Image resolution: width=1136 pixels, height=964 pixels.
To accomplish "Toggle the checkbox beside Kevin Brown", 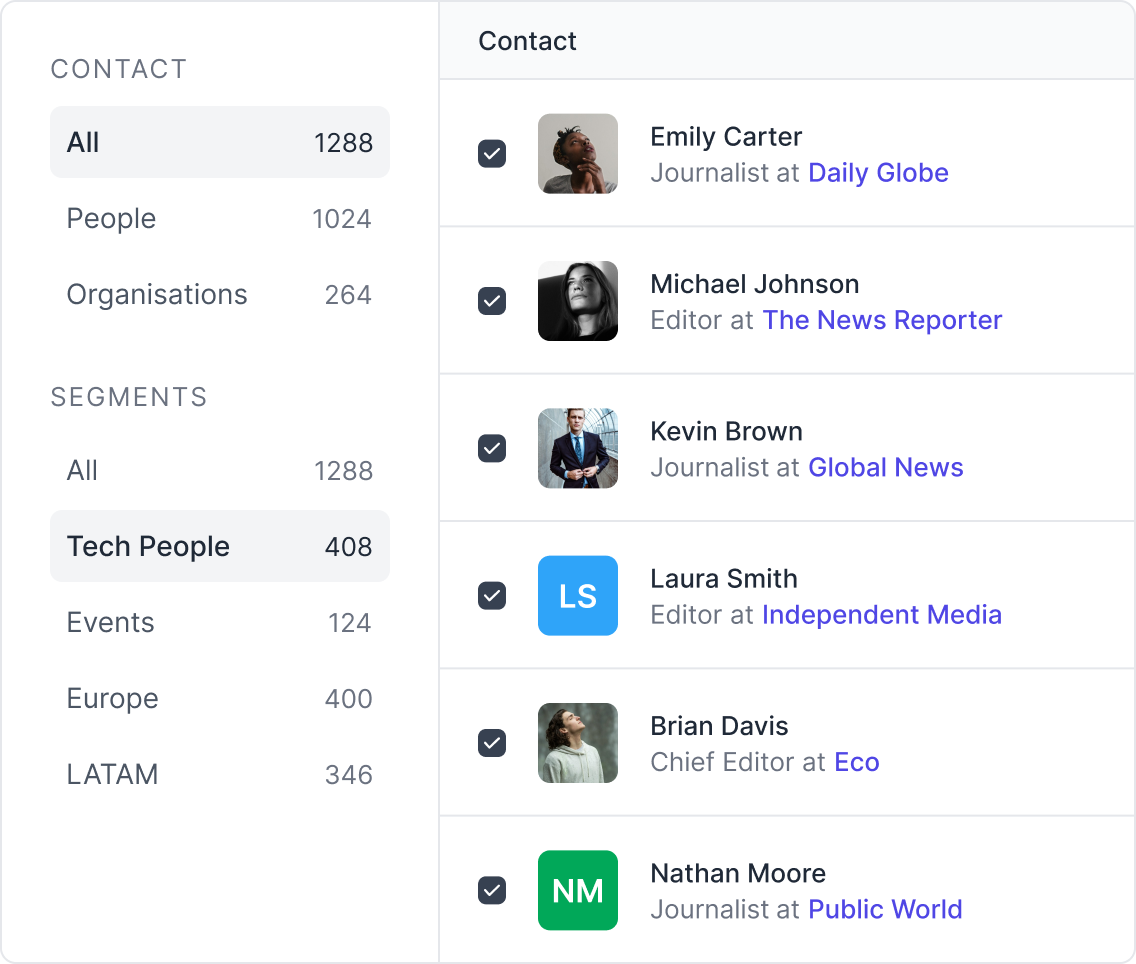I will click(x=492, y=448).
